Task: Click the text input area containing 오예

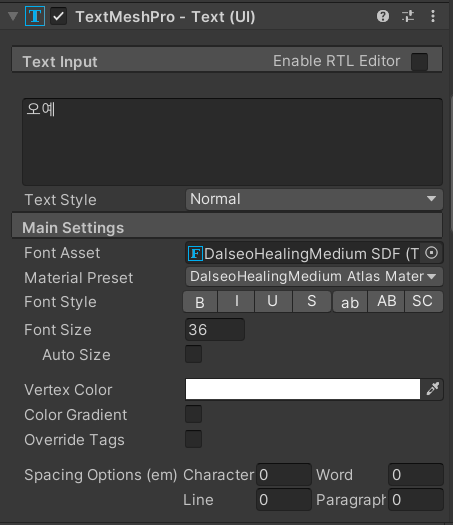Action: [x=232, y=142]
